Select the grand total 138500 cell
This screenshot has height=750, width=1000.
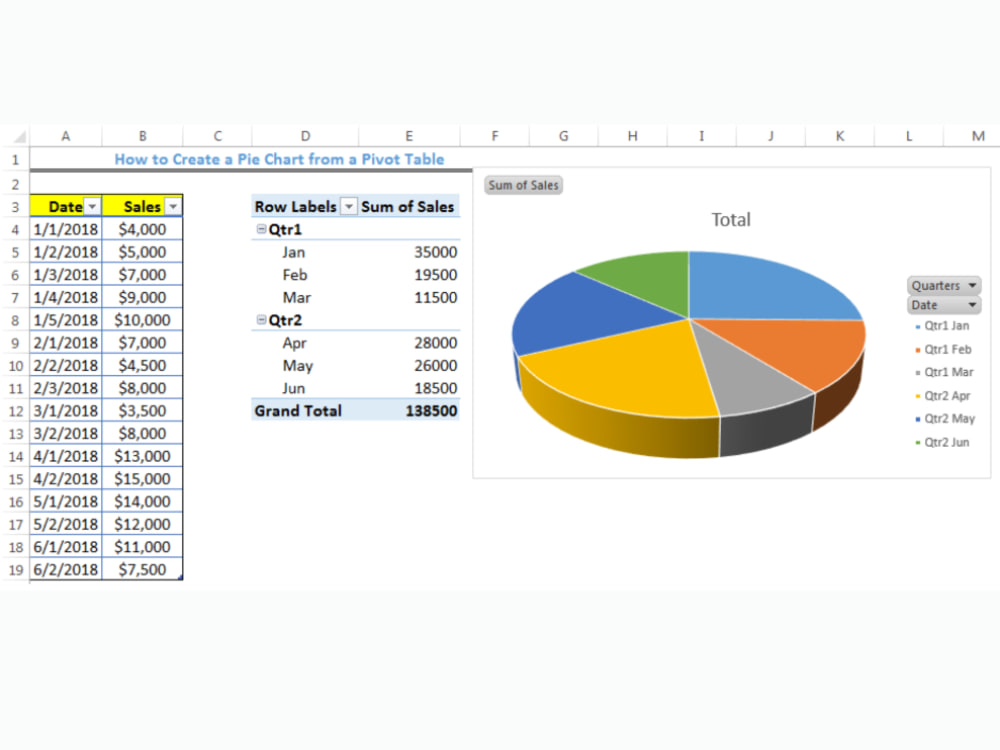tap(409, 411)
